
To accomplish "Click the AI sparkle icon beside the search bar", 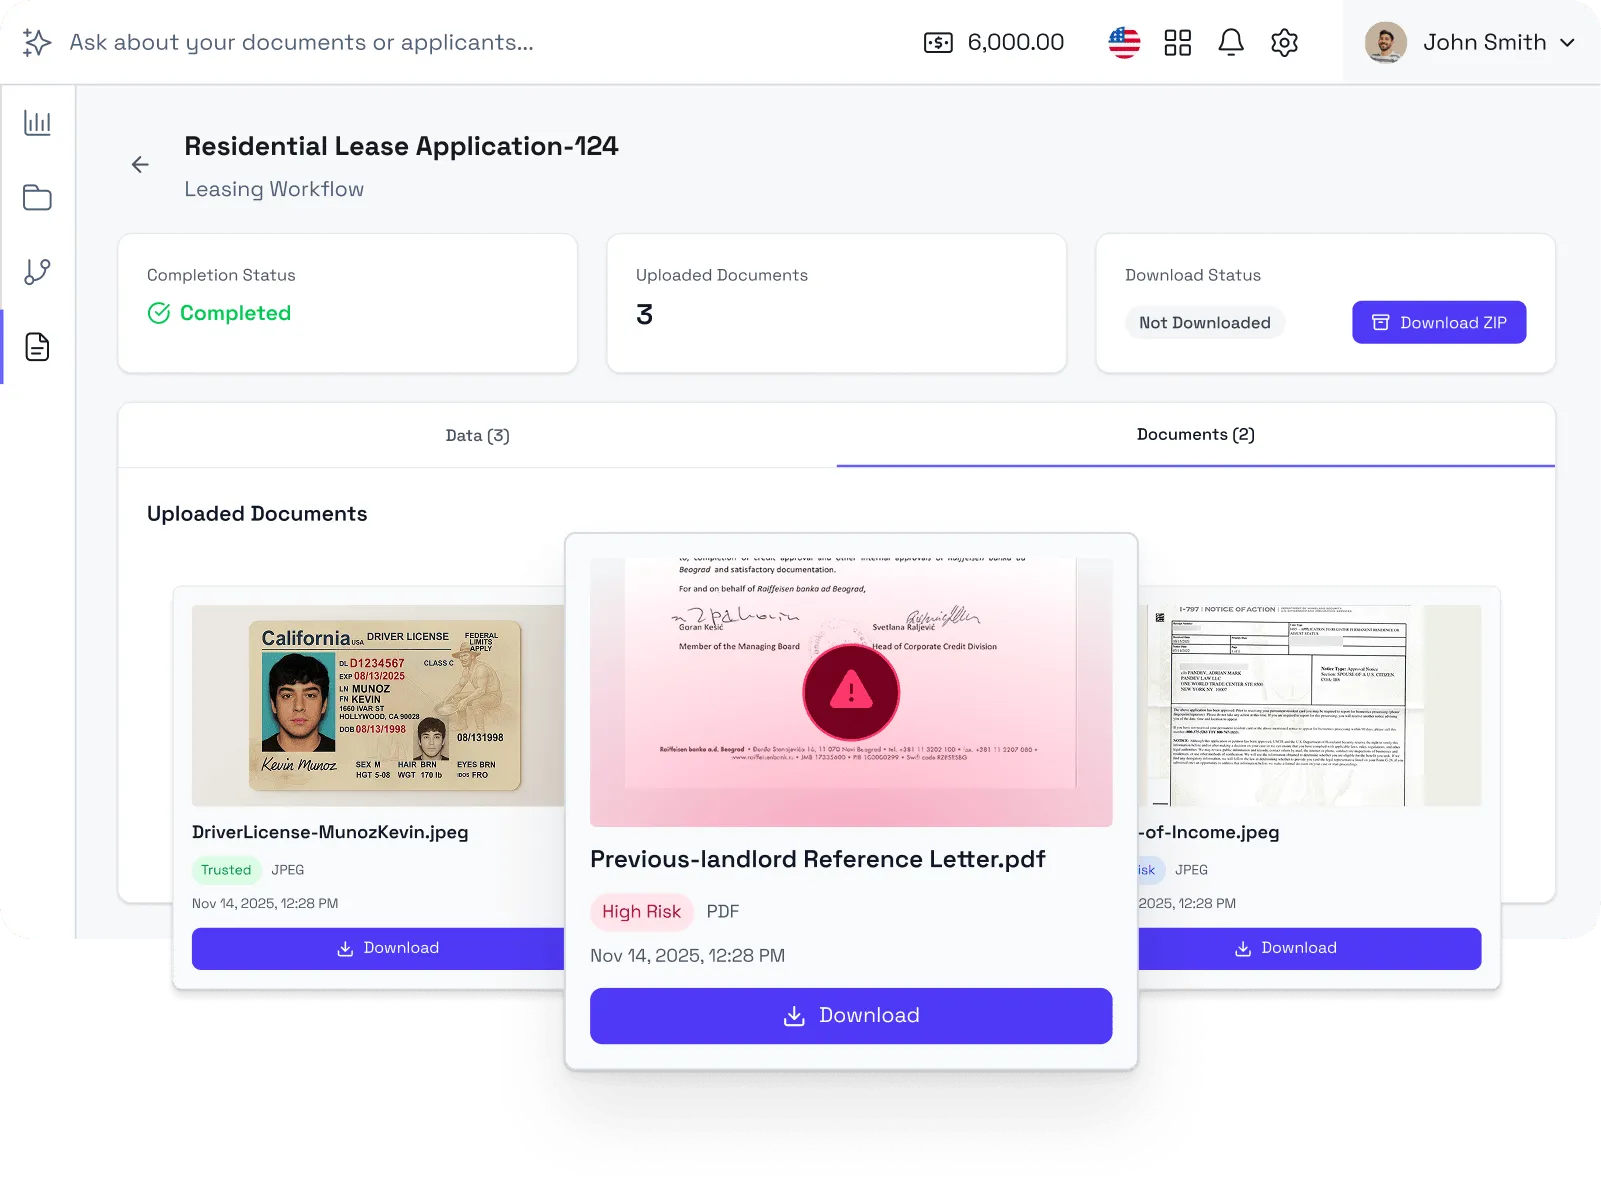I will tap(36, 41).
